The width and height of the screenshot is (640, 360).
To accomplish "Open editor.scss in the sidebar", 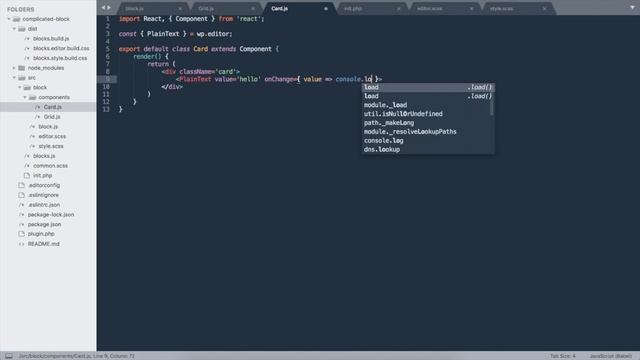I will [52, 136].
